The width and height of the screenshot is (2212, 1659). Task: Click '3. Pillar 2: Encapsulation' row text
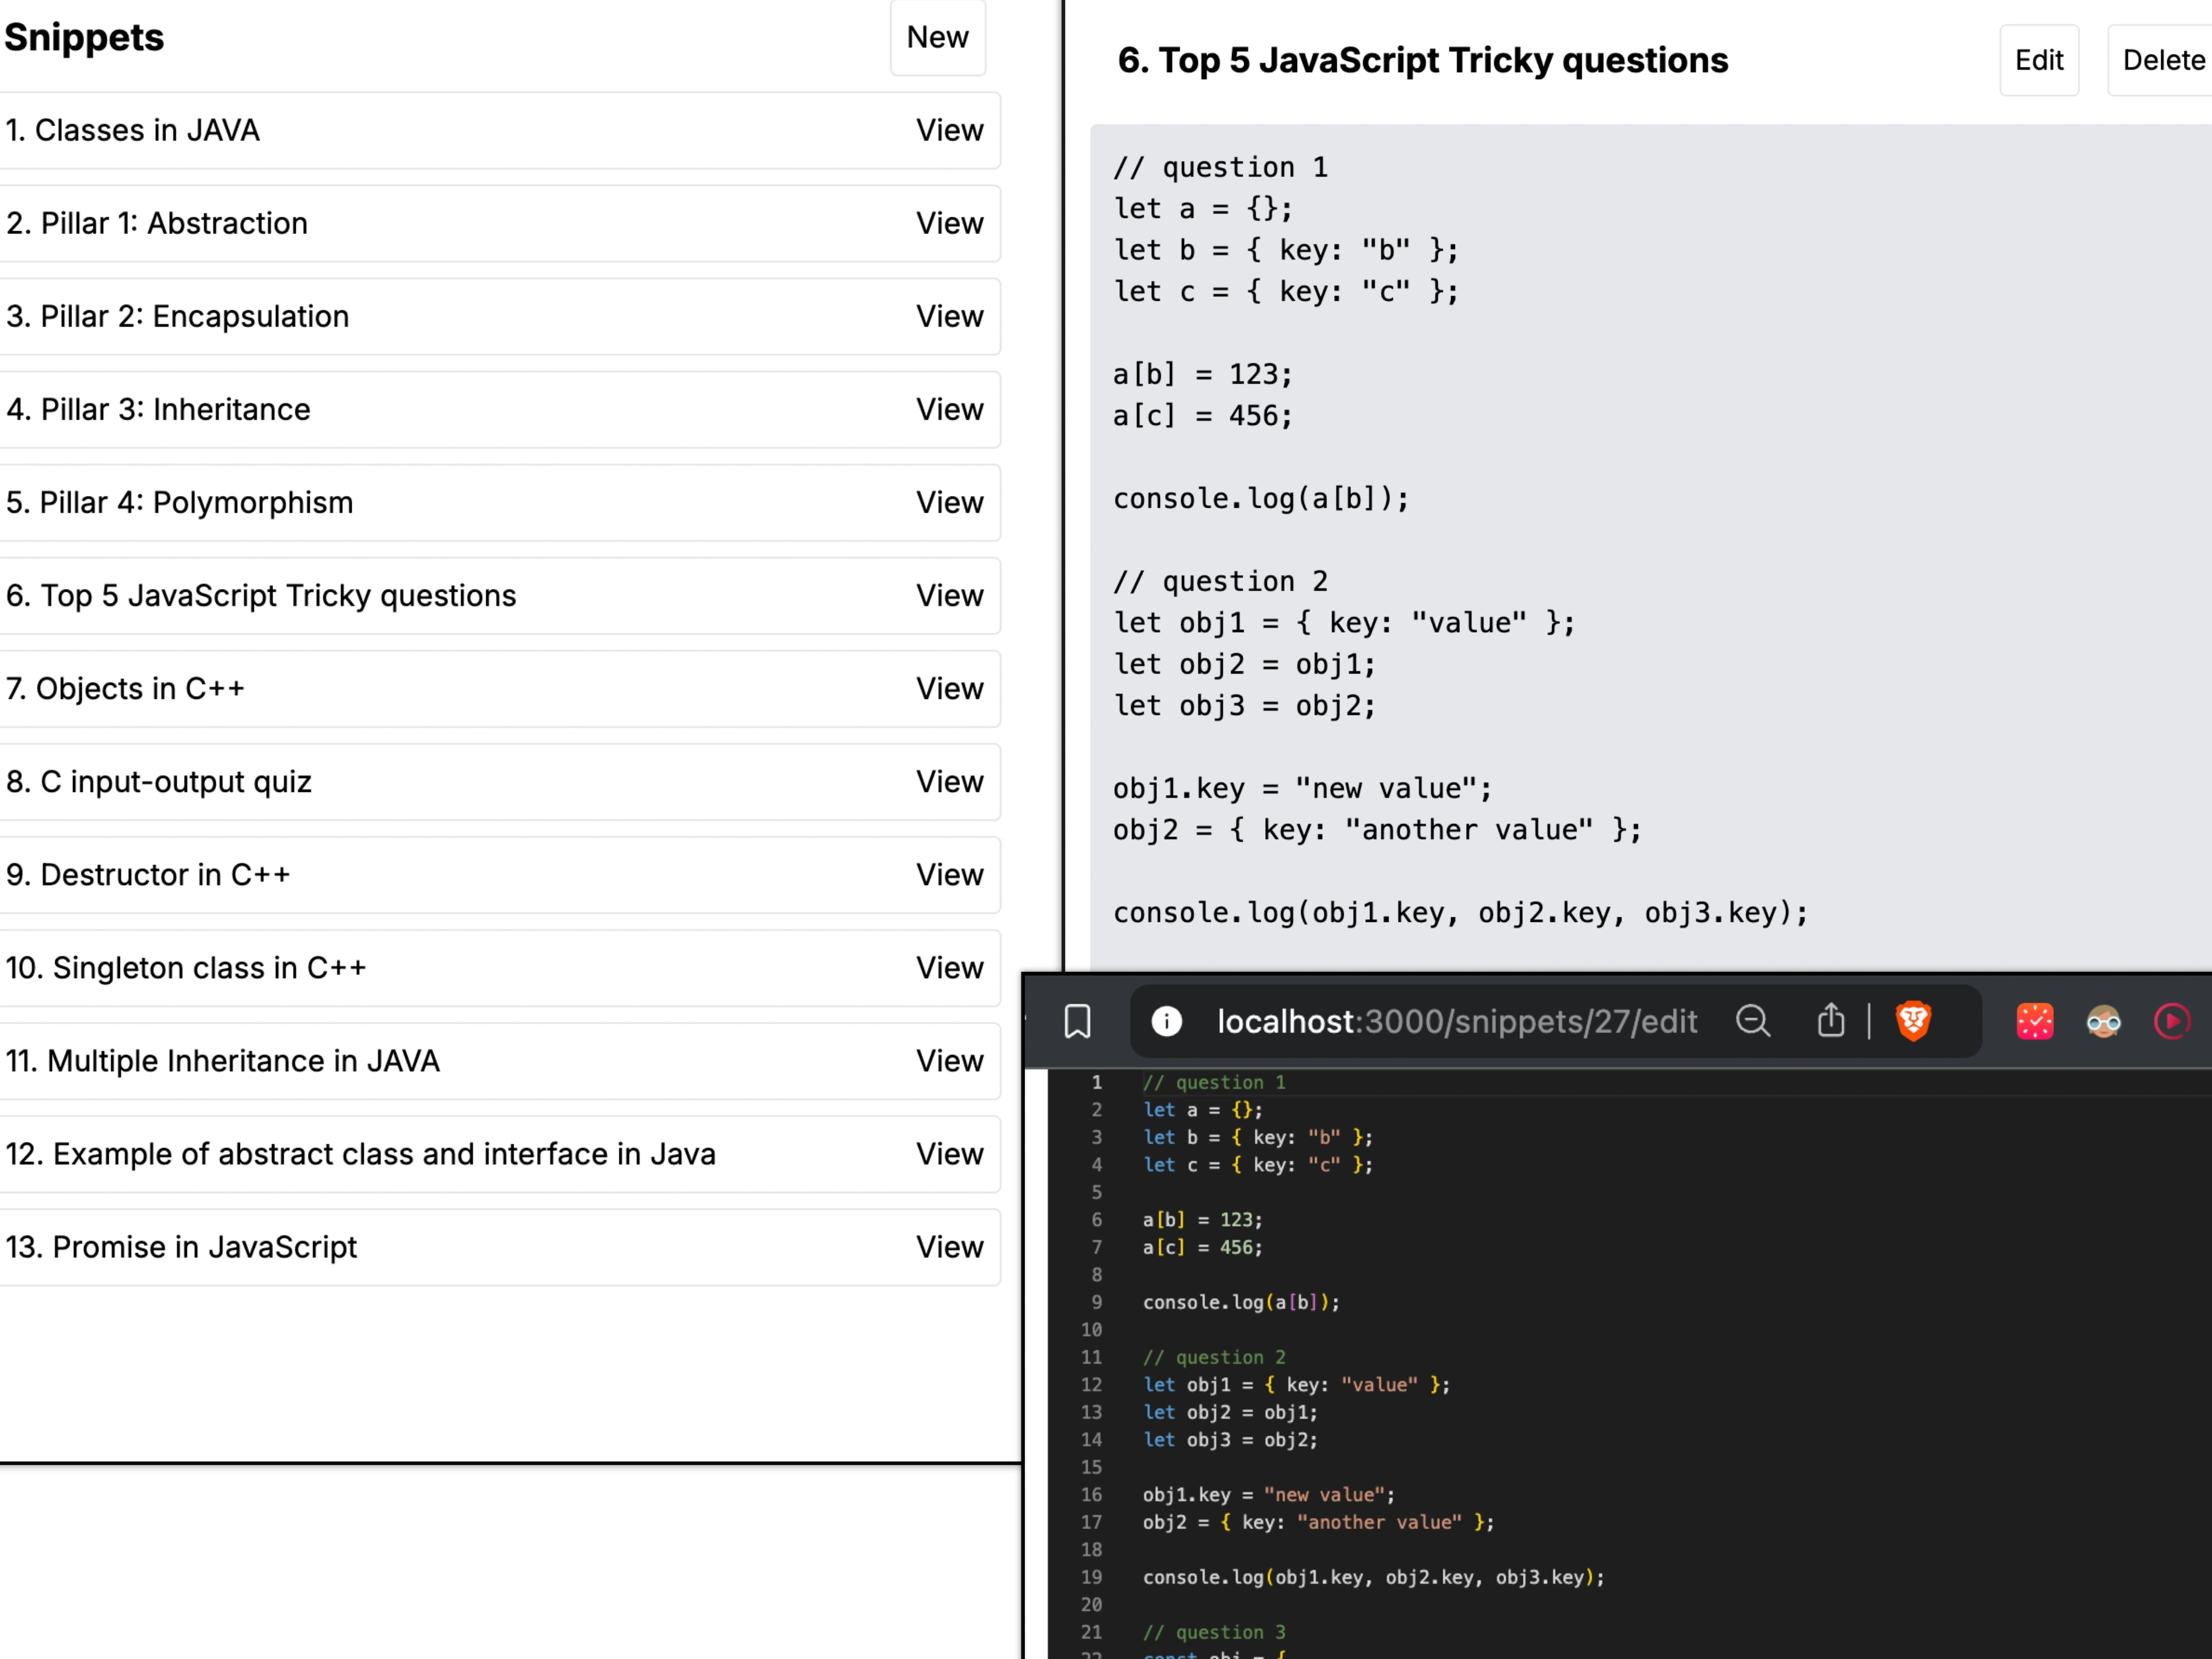coord(177,316)
